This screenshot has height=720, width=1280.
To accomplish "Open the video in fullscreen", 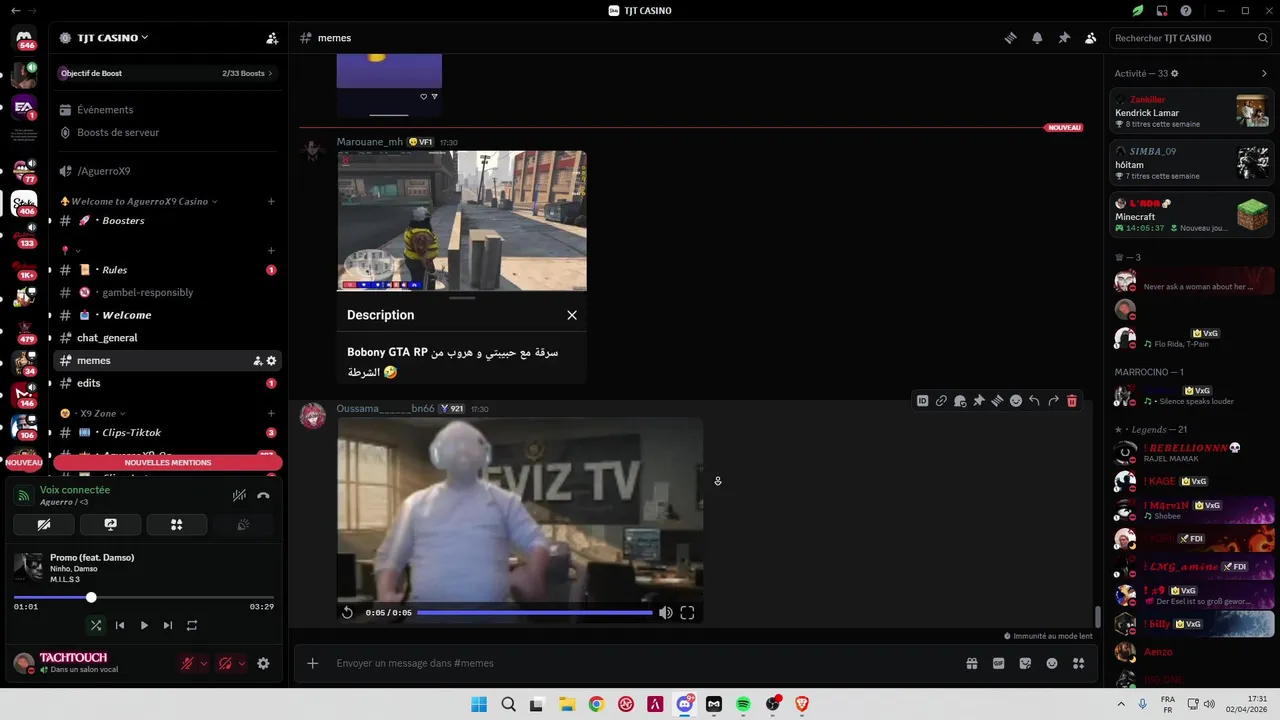I will tap(687, 612).
